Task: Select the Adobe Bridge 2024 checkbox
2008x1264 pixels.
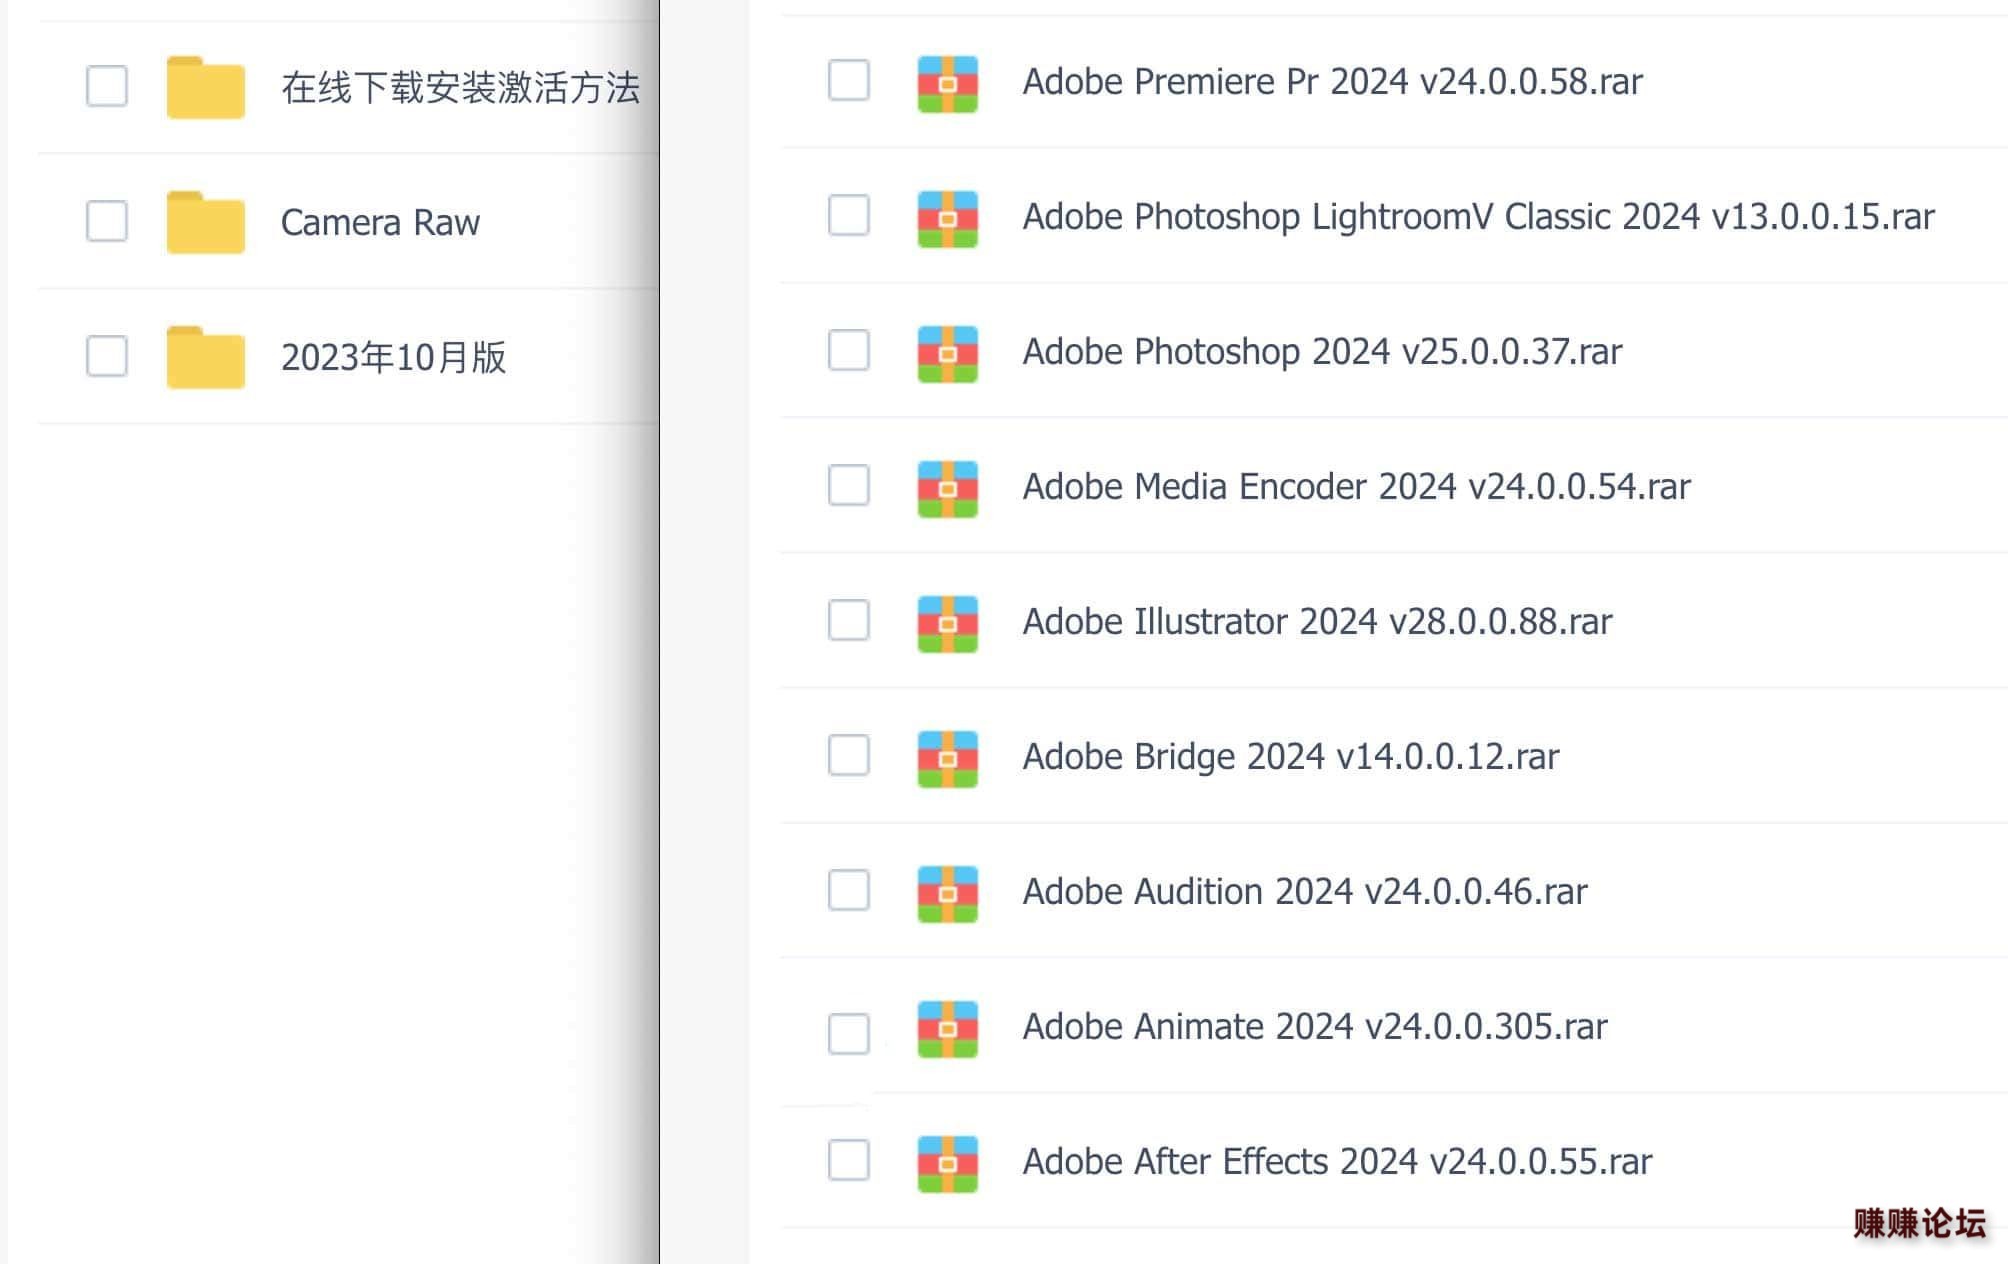Action: (849, 755)
